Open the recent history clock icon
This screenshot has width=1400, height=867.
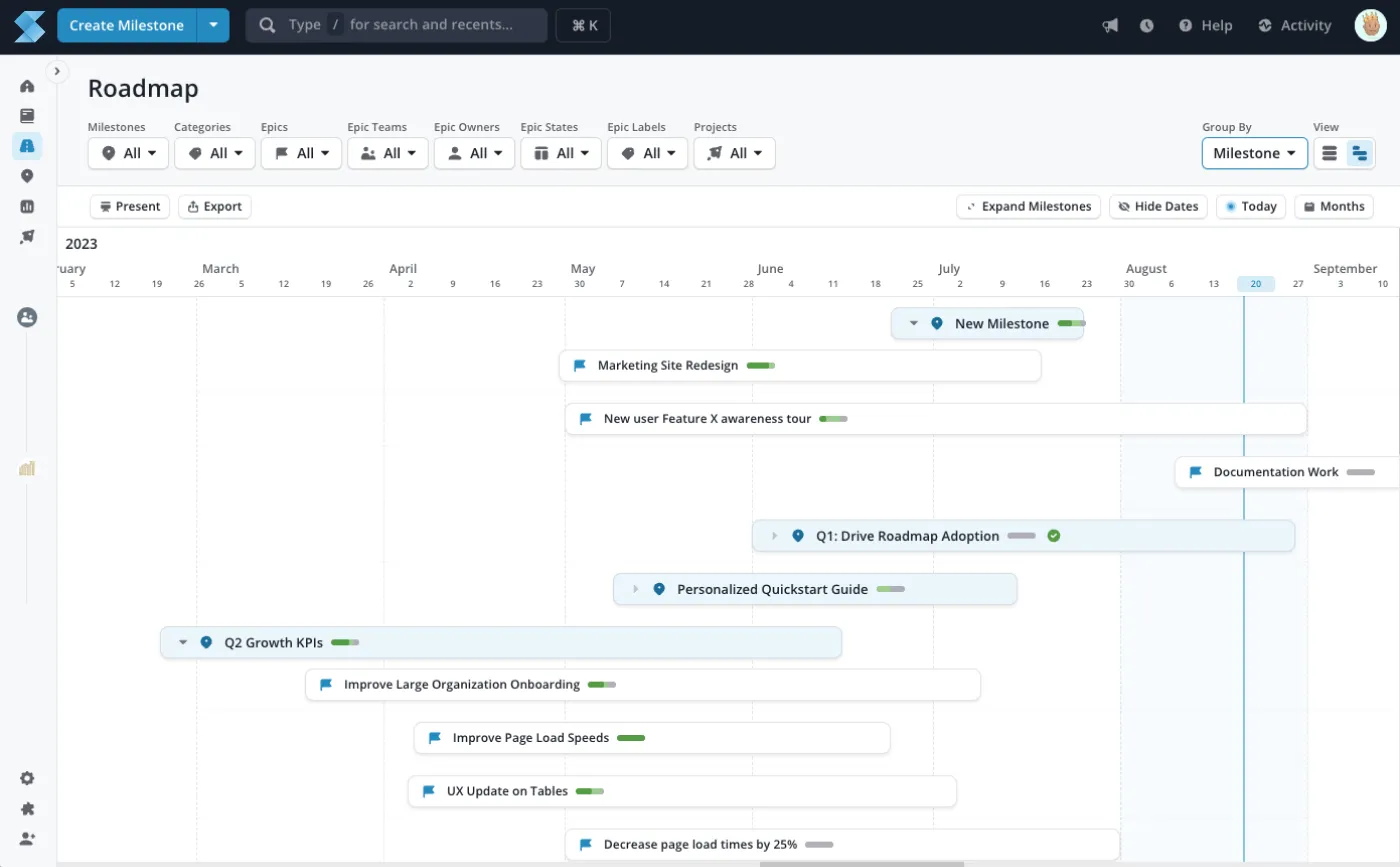tap(1147, 26)
